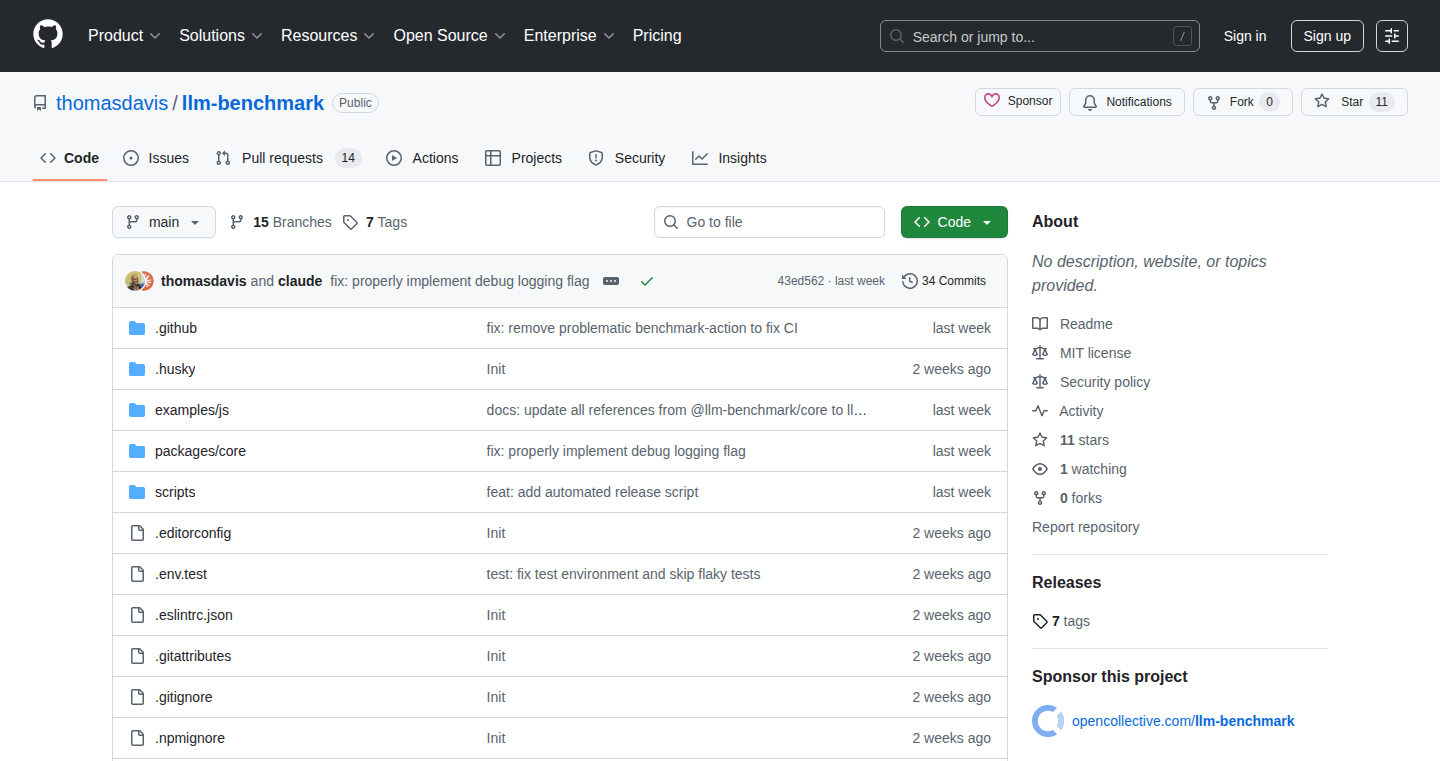This screenshot has width=1440, height=761.
Task: Expand the Resources menu
Action: click(x=328, y=36)
